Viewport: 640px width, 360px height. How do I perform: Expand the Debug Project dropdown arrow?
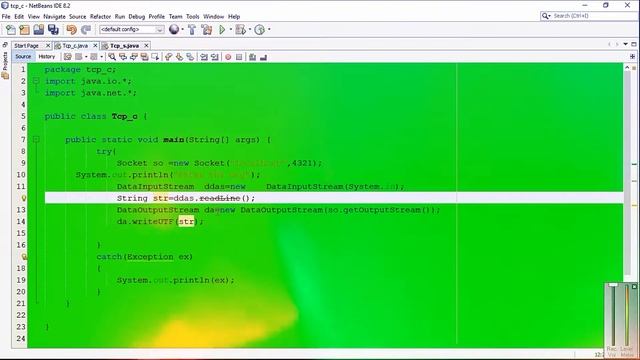pyautogui.click(x=250, y=29)
